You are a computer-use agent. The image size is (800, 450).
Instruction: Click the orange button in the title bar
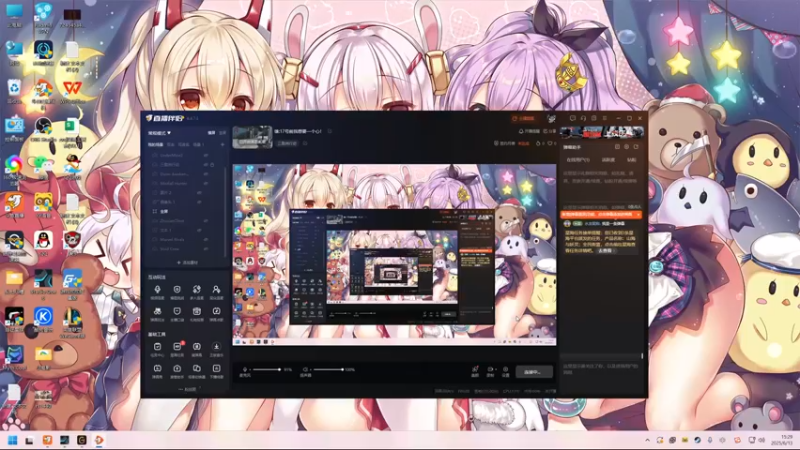point(523,118)
